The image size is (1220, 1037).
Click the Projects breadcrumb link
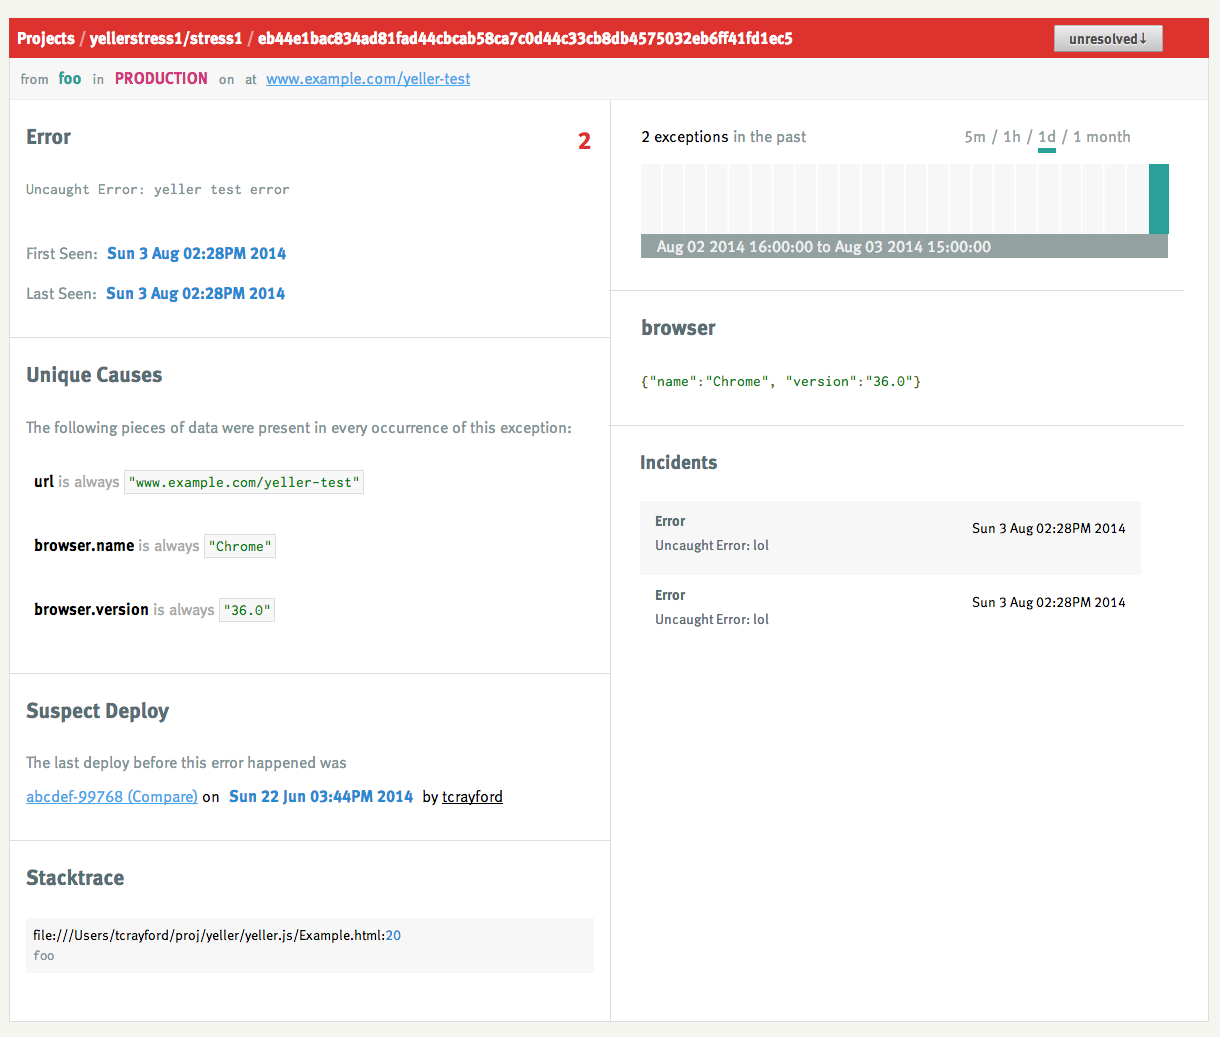click(x=46, y=39)
